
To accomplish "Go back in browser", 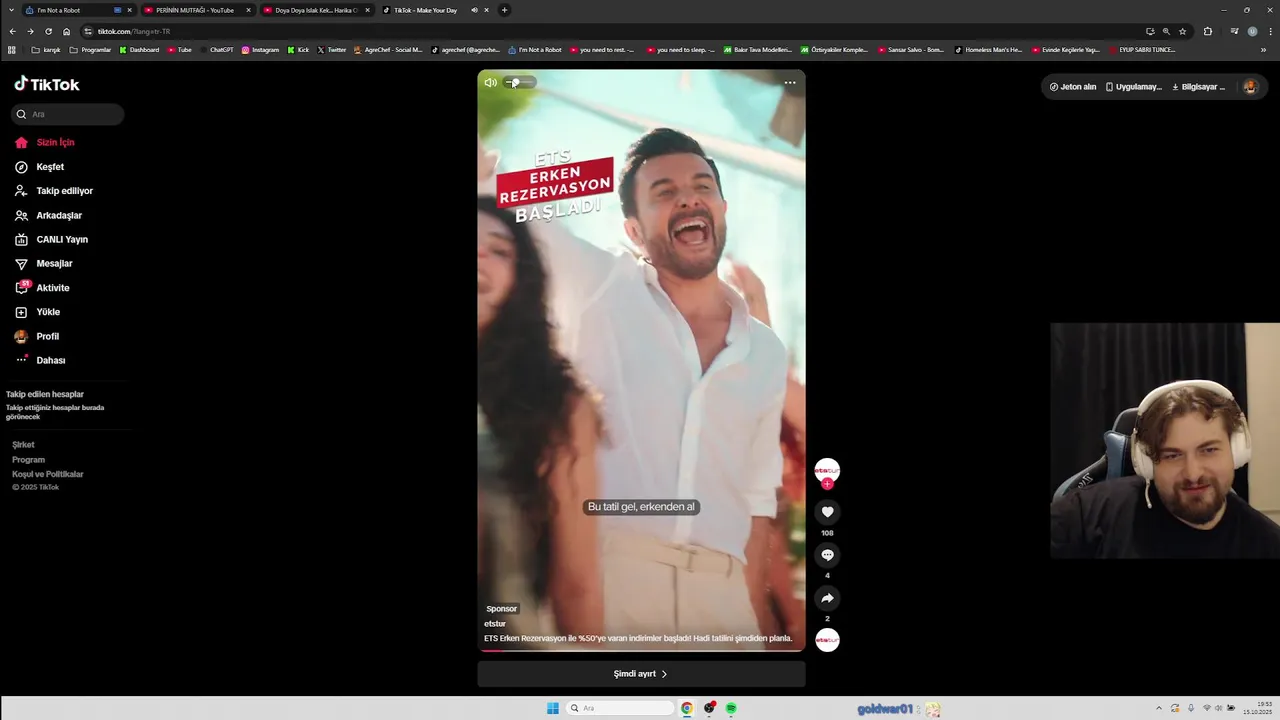I will [x=12, y=31].
